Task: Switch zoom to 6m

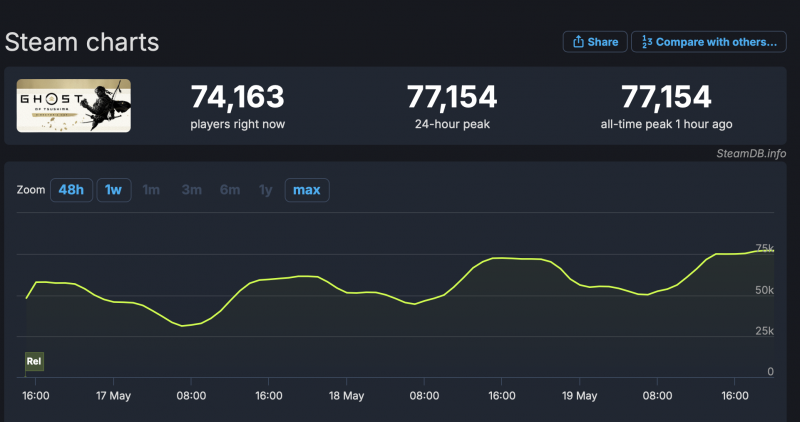Action: (229, 190)
